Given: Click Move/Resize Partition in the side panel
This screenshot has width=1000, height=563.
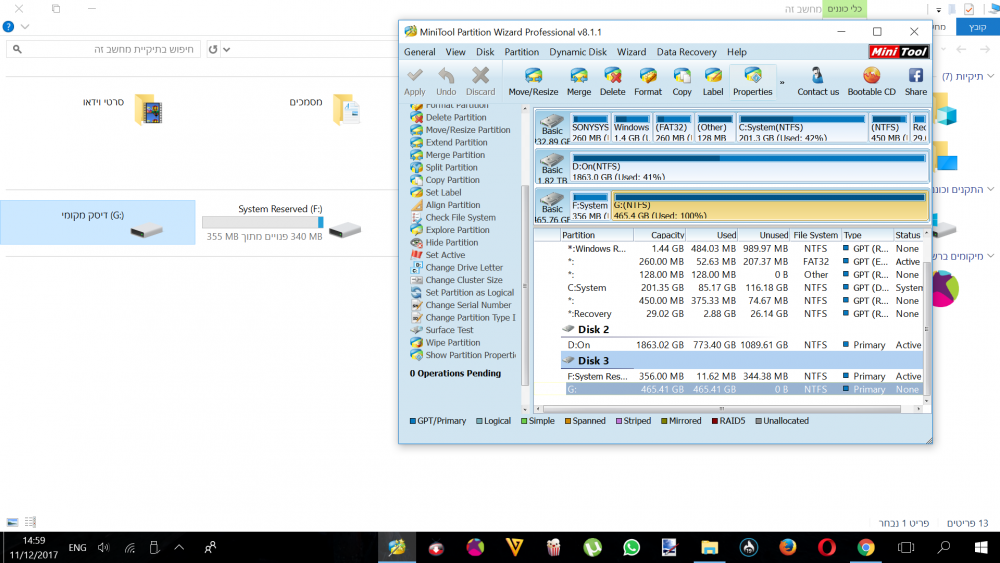Looking at the screenshot, I should pos(467,130).
